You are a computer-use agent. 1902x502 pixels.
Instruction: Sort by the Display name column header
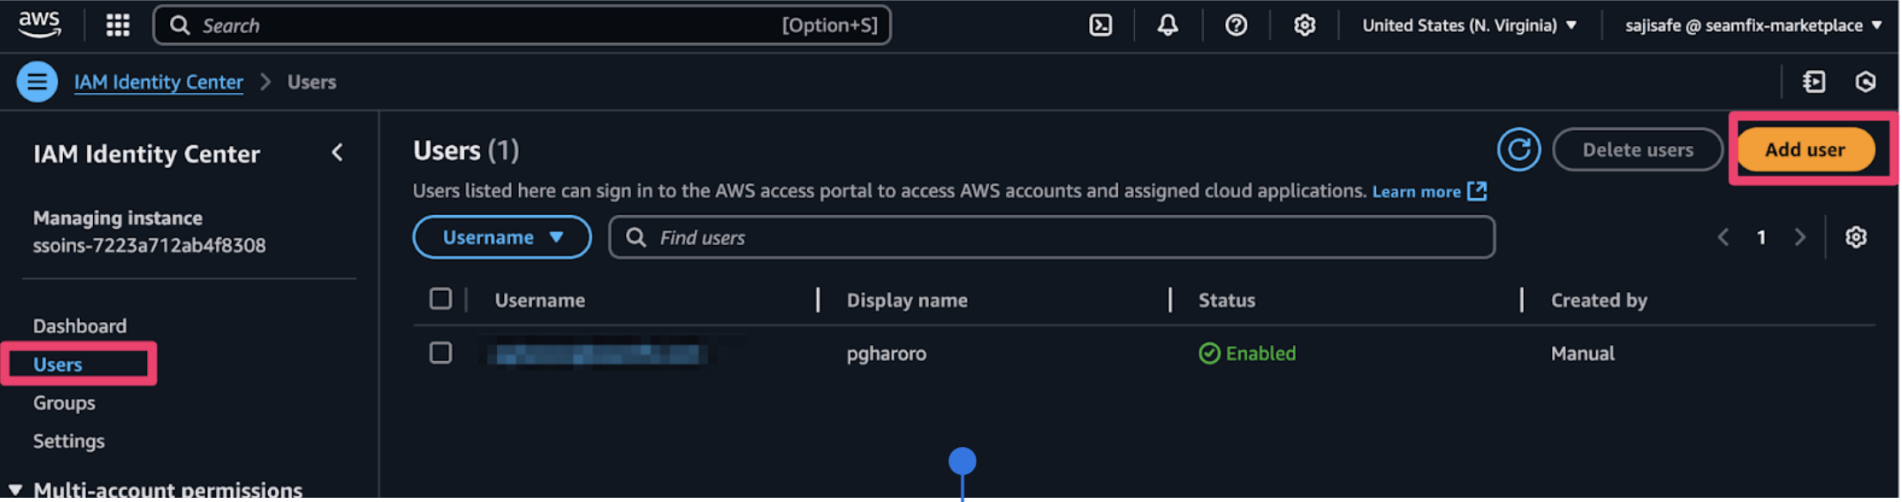907,300
